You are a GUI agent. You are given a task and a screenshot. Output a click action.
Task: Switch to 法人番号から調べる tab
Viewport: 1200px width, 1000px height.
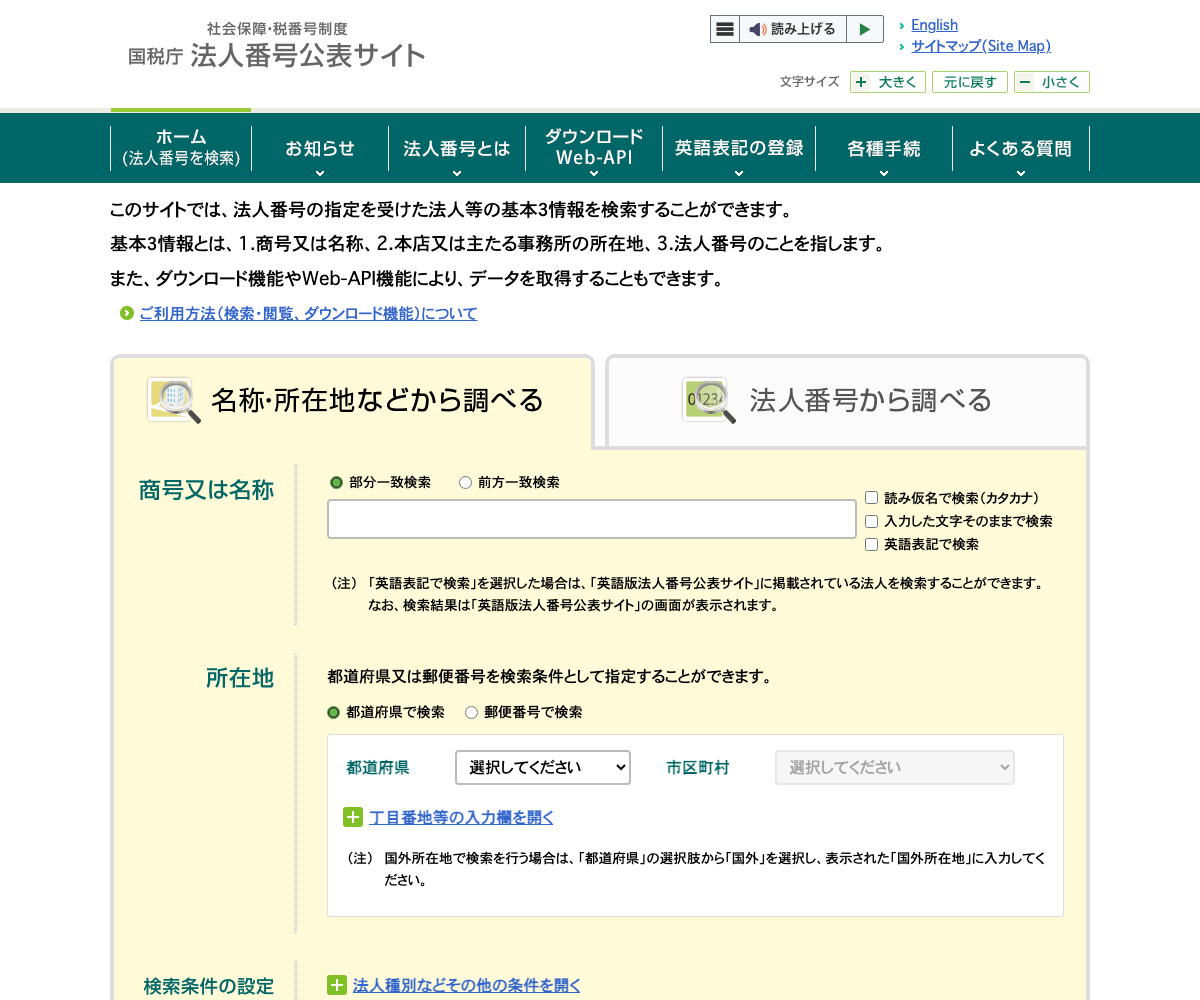847,401
